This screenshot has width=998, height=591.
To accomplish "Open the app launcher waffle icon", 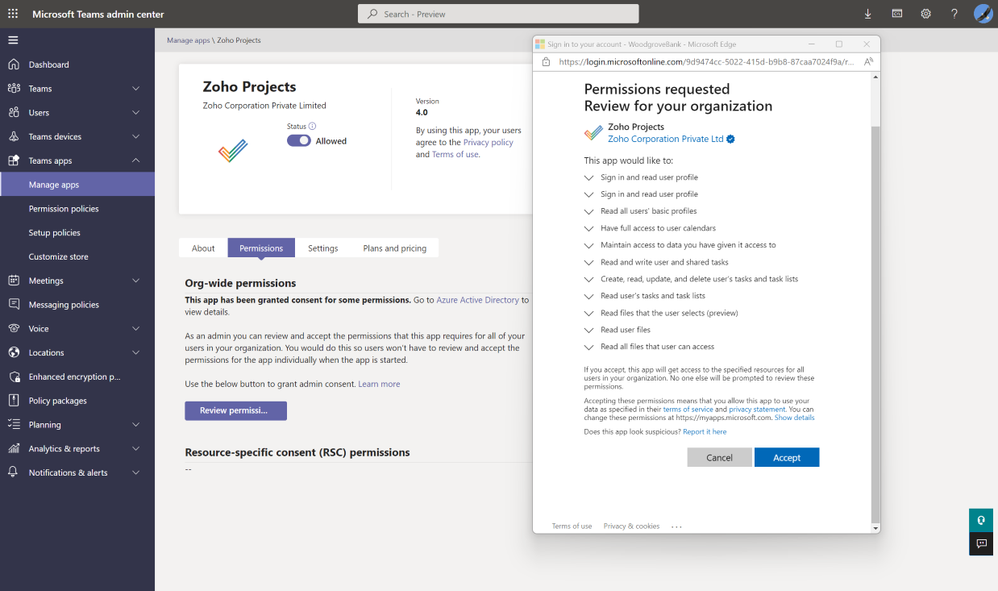I will click(x=13, y=13).
